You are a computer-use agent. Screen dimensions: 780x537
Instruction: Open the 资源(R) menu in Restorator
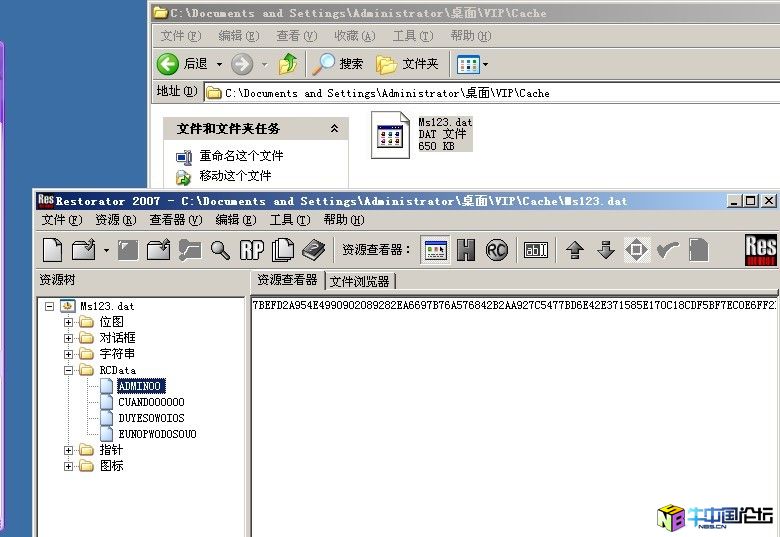coord(115,220)
